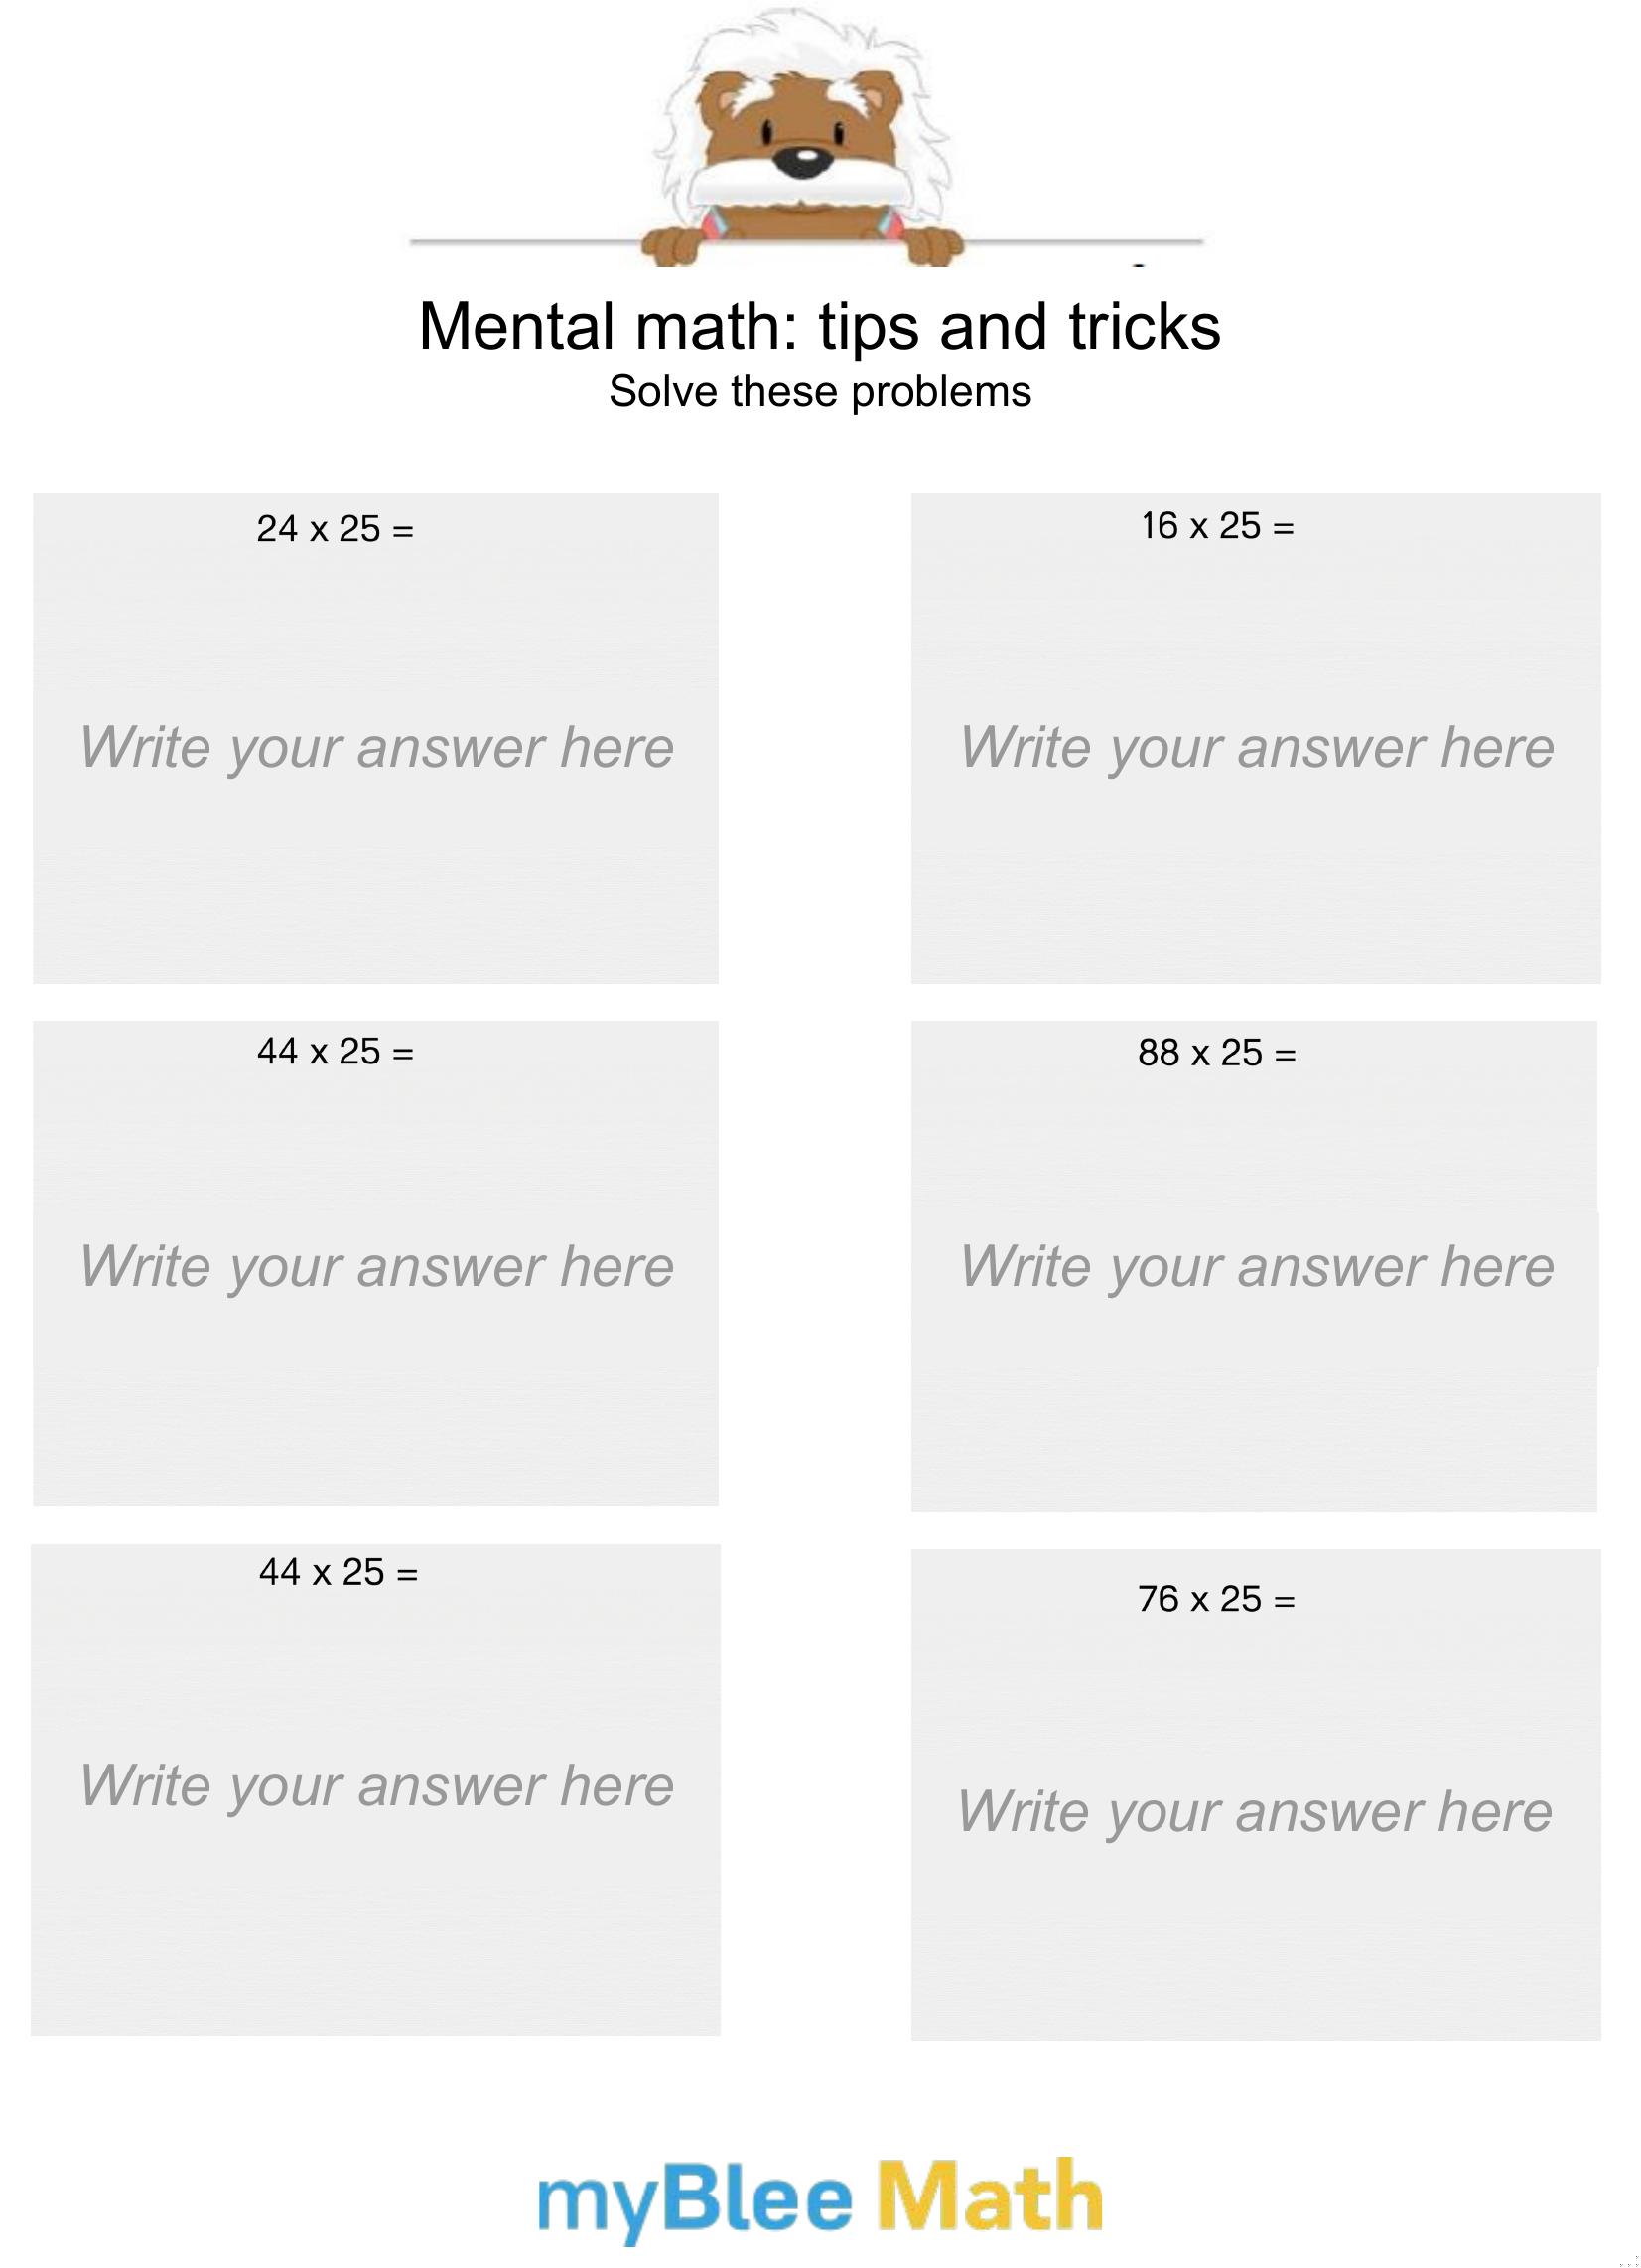Focus the answer field for 88 x 25
The width and height of the screenshot is (1641, 2268).
1257,1267
